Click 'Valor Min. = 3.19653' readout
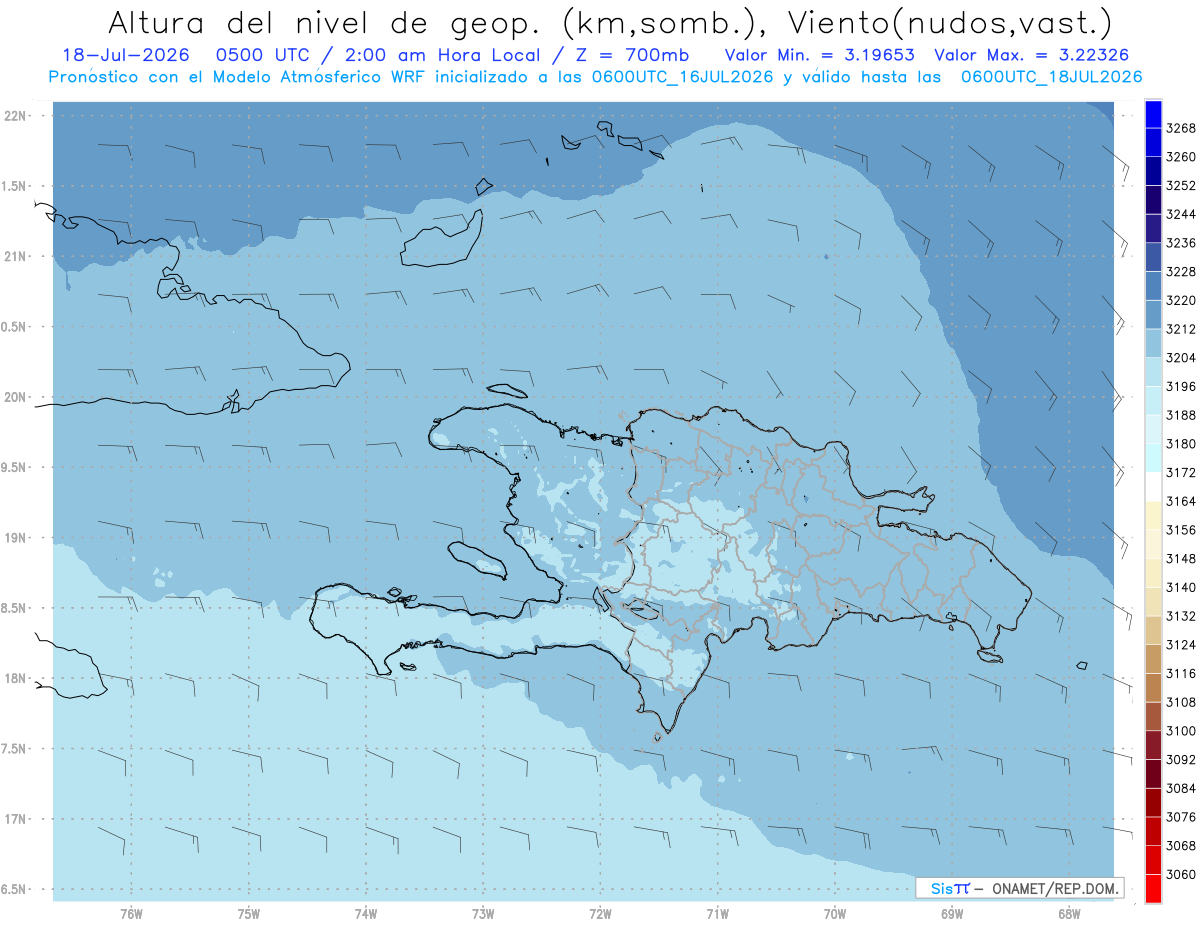Image resolution: width=1200 pixels, height=927 pixels. pyautogui.click(x=820, y=55)
